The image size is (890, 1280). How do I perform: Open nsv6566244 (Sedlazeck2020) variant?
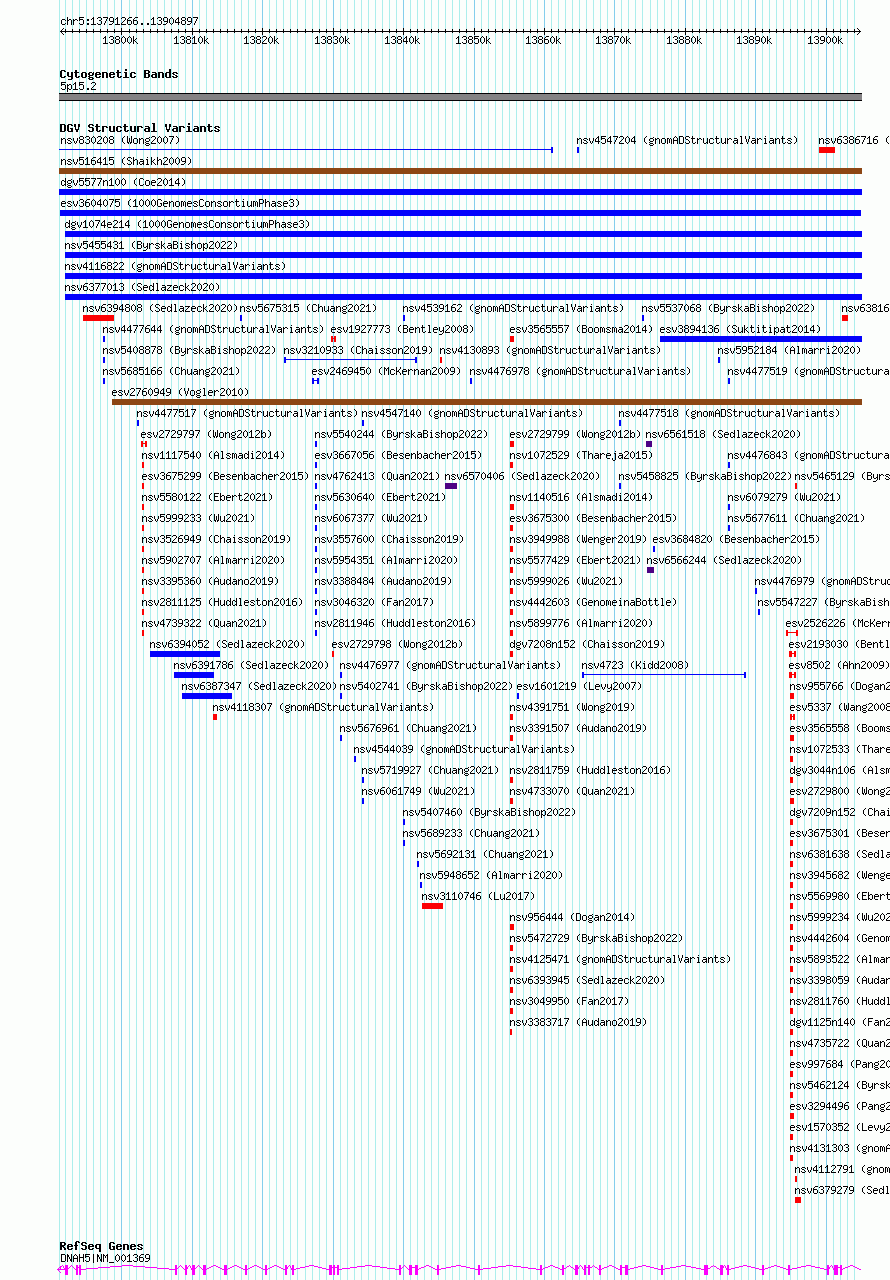[x=724, y=560]
